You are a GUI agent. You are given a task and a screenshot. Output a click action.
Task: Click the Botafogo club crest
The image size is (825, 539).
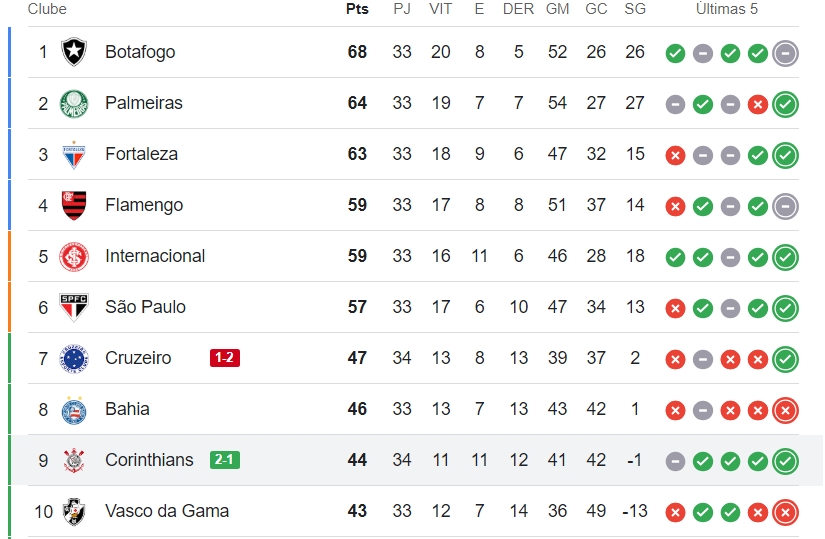click(74, 52)
